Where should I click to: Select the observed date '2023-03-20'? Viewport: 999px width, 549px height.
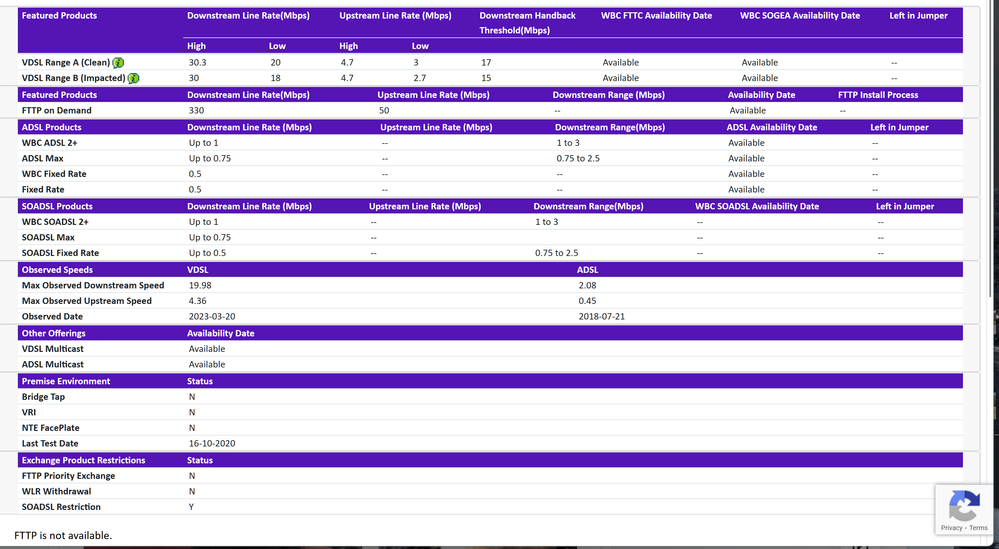coord(212,317)
